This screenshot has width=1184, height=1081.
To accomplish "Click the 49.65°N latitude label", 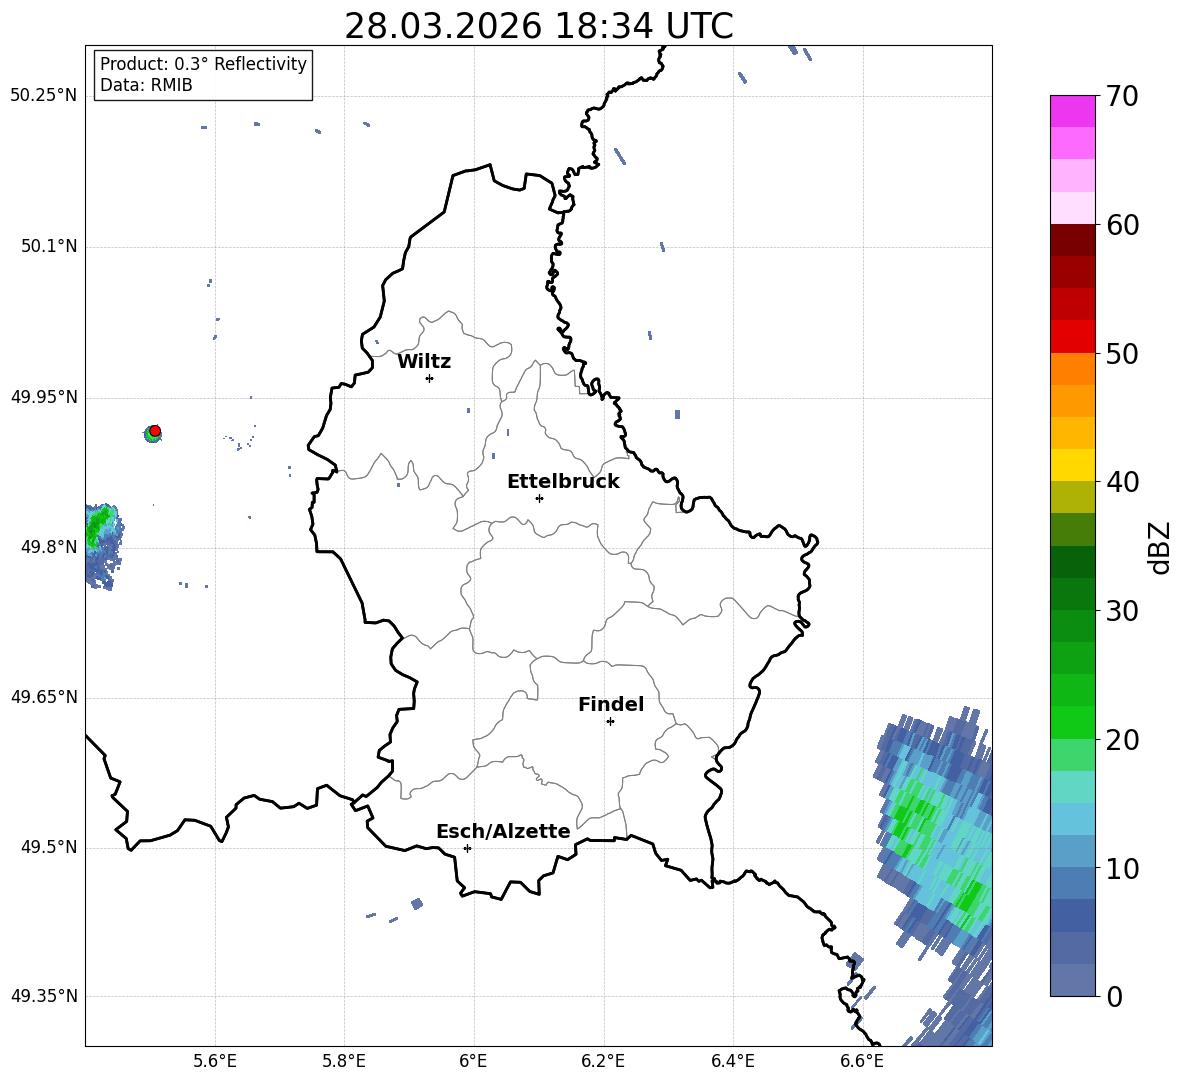I will (44, 696).
